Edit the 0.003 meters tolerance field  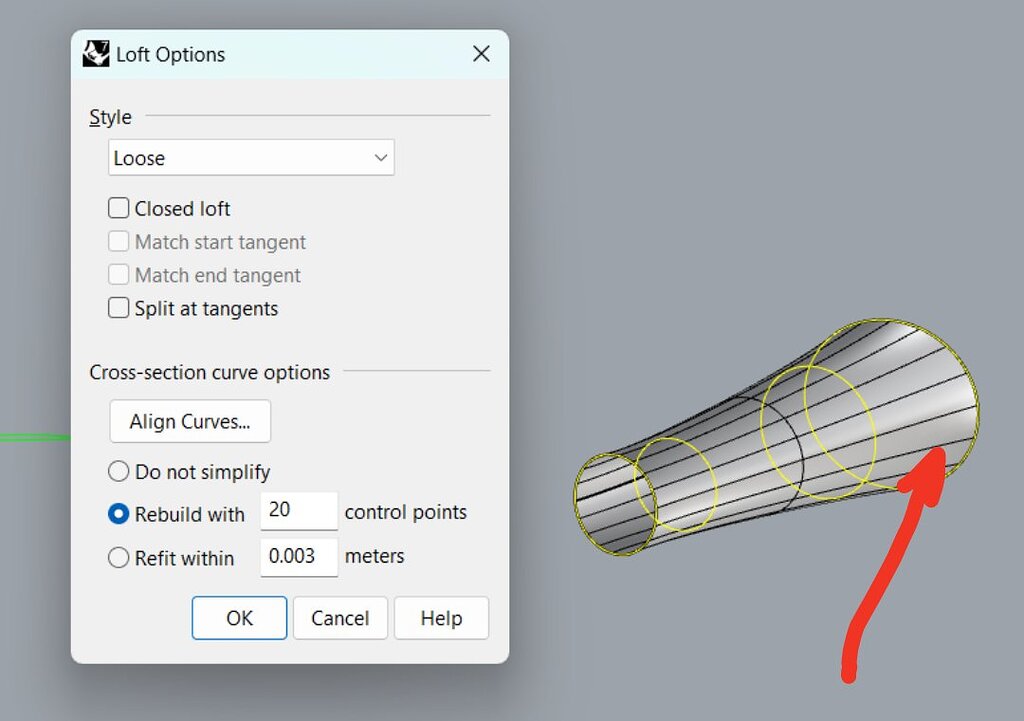(298, 555)
